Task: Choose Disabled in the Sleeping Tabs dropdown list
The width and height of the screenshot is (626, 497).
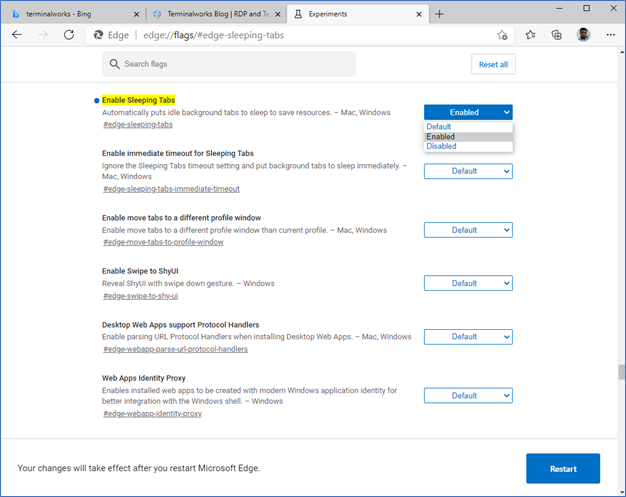Action: [468, 146]
